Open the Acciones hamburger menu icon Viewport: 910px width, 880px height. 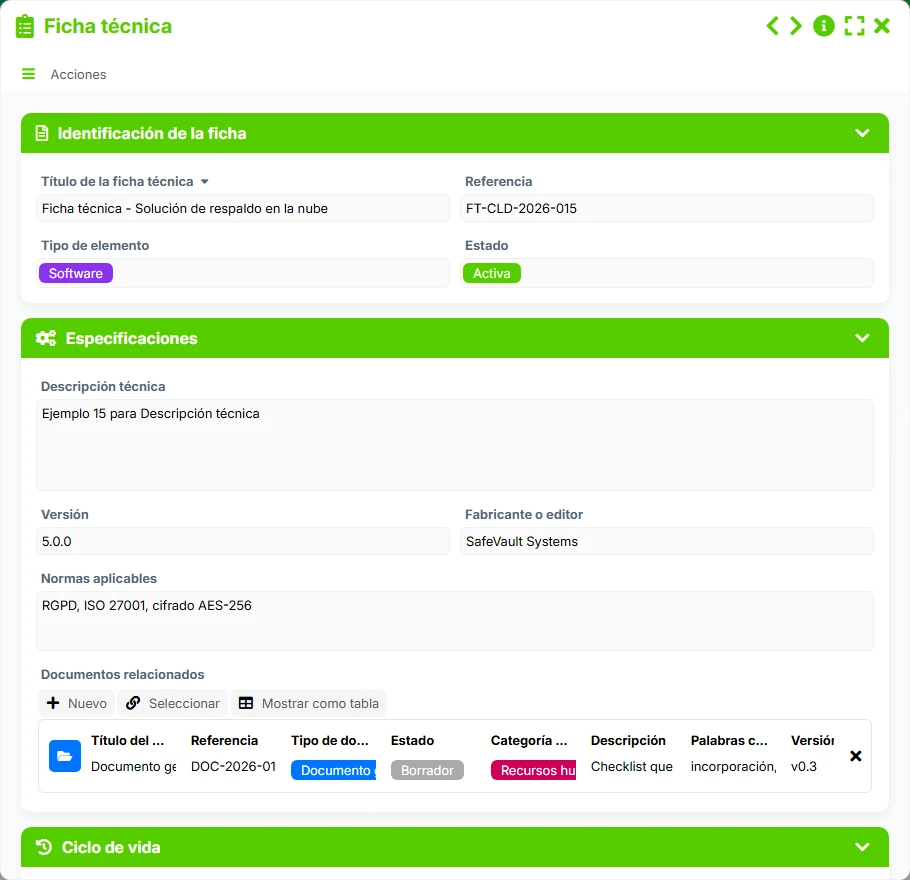[28, 74]
